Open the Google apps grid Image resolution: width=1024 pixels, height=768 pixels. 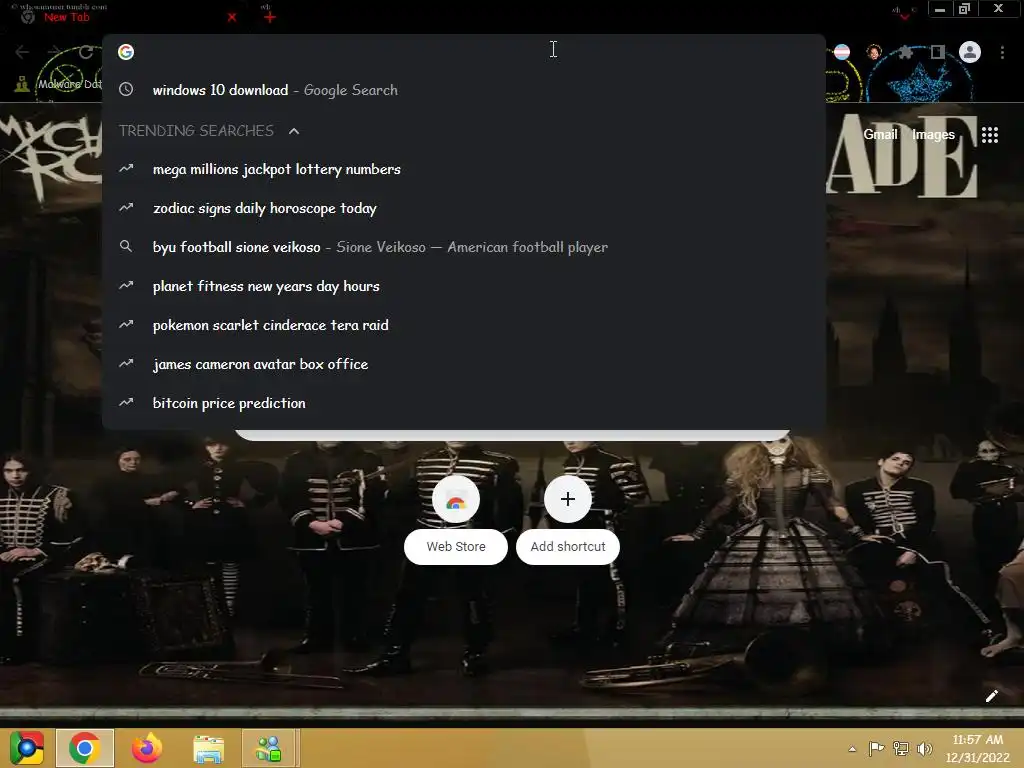990,135
